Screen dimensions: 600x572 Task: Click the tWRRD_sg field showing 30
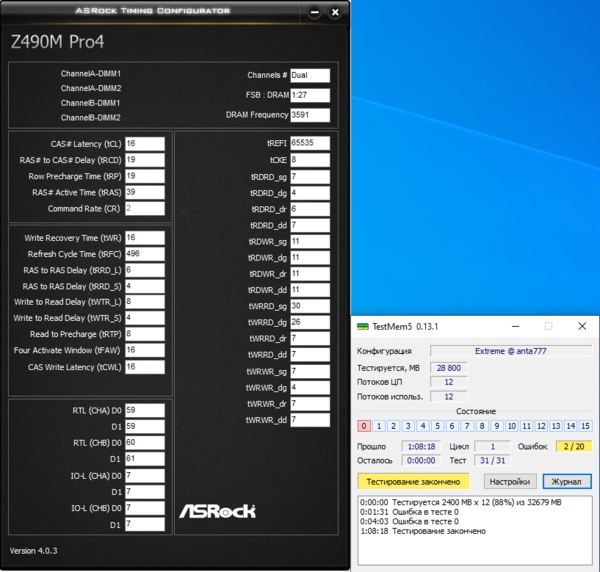310,306
